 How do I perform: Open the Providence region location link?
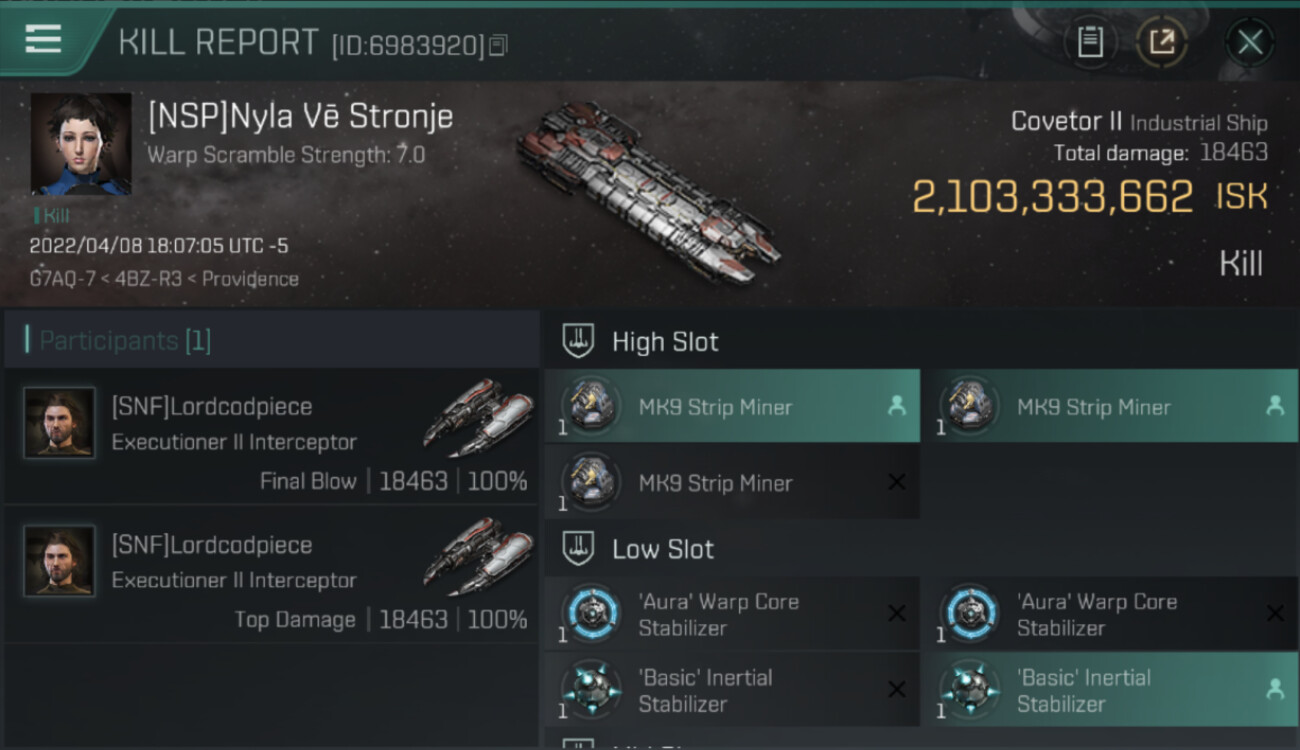(x=250, y=279)
